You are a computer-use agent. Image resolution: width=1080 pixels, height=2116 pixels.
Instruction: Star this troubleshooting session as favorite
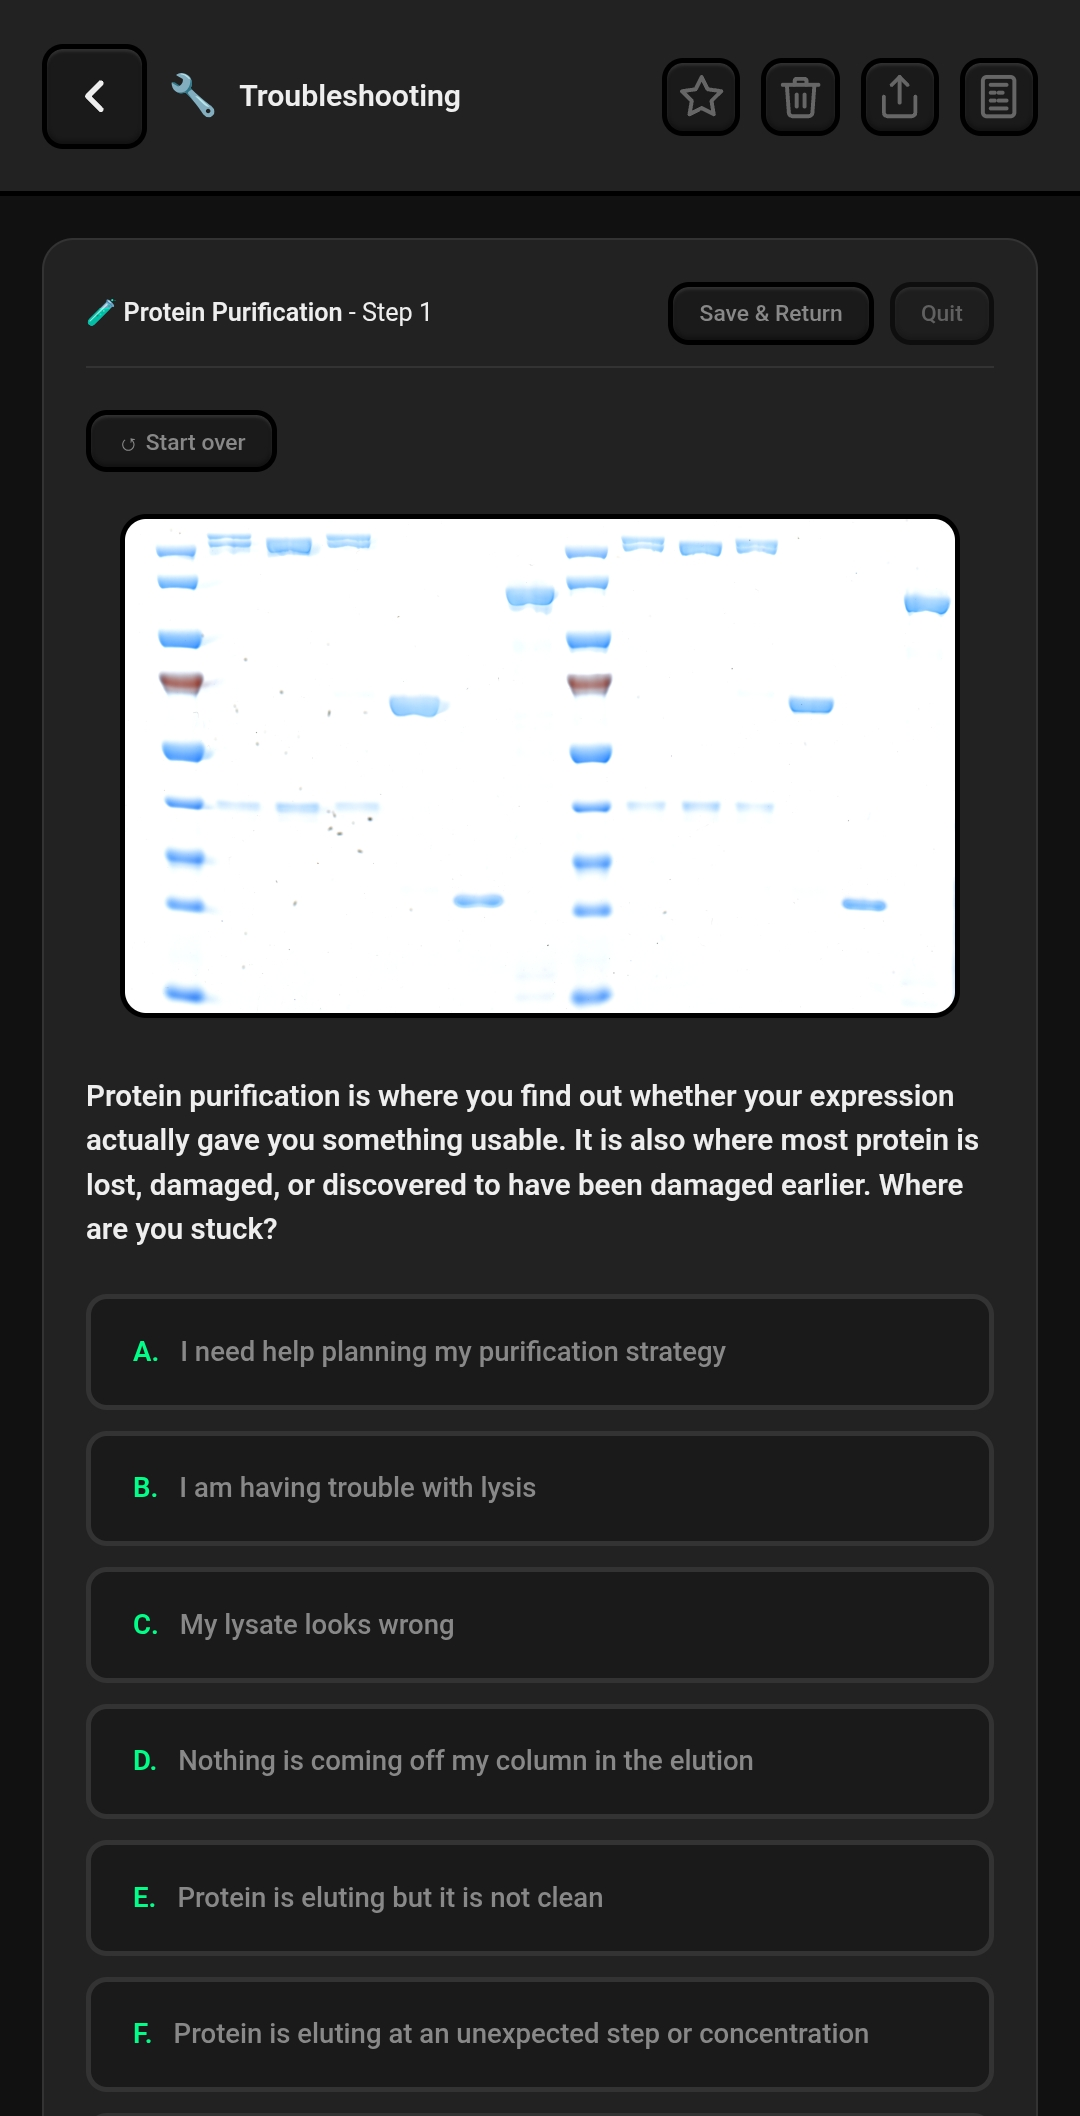click(x=700, y=96)
